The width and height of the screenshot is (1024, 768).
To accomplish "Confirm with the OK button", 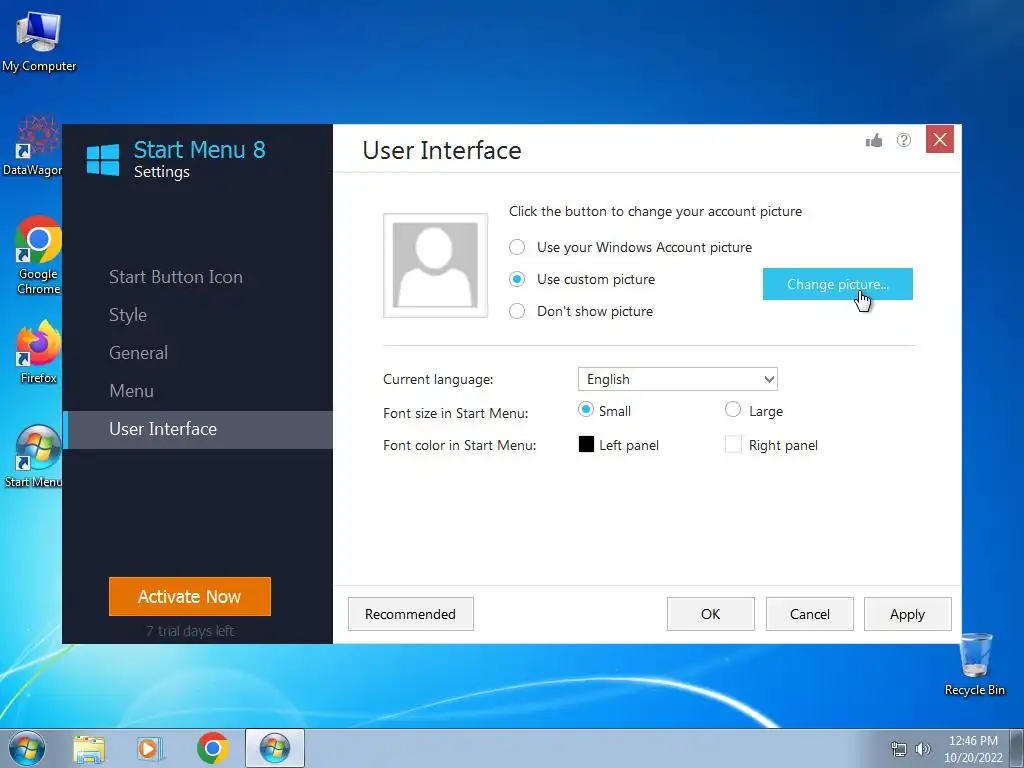I will click(711, 615).
